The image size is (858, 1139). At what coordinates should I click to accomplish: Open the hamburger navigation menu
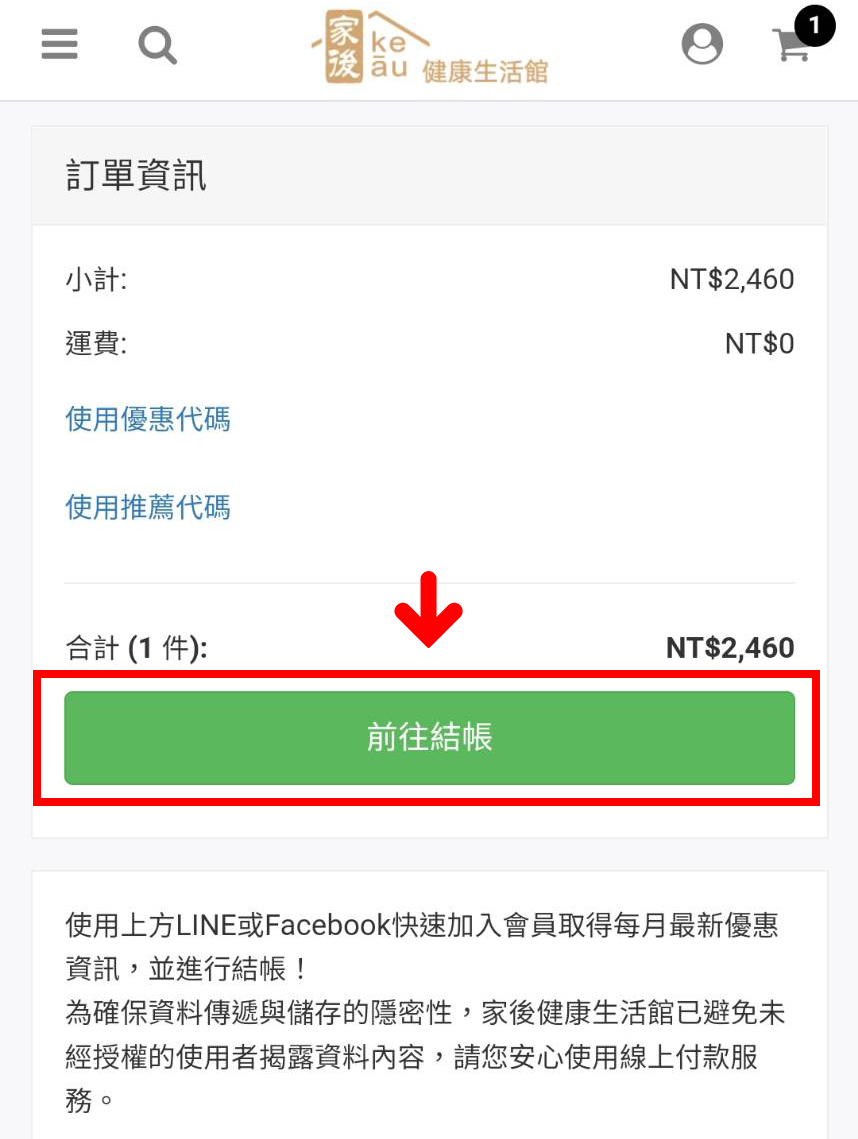(x=60, y=44)
